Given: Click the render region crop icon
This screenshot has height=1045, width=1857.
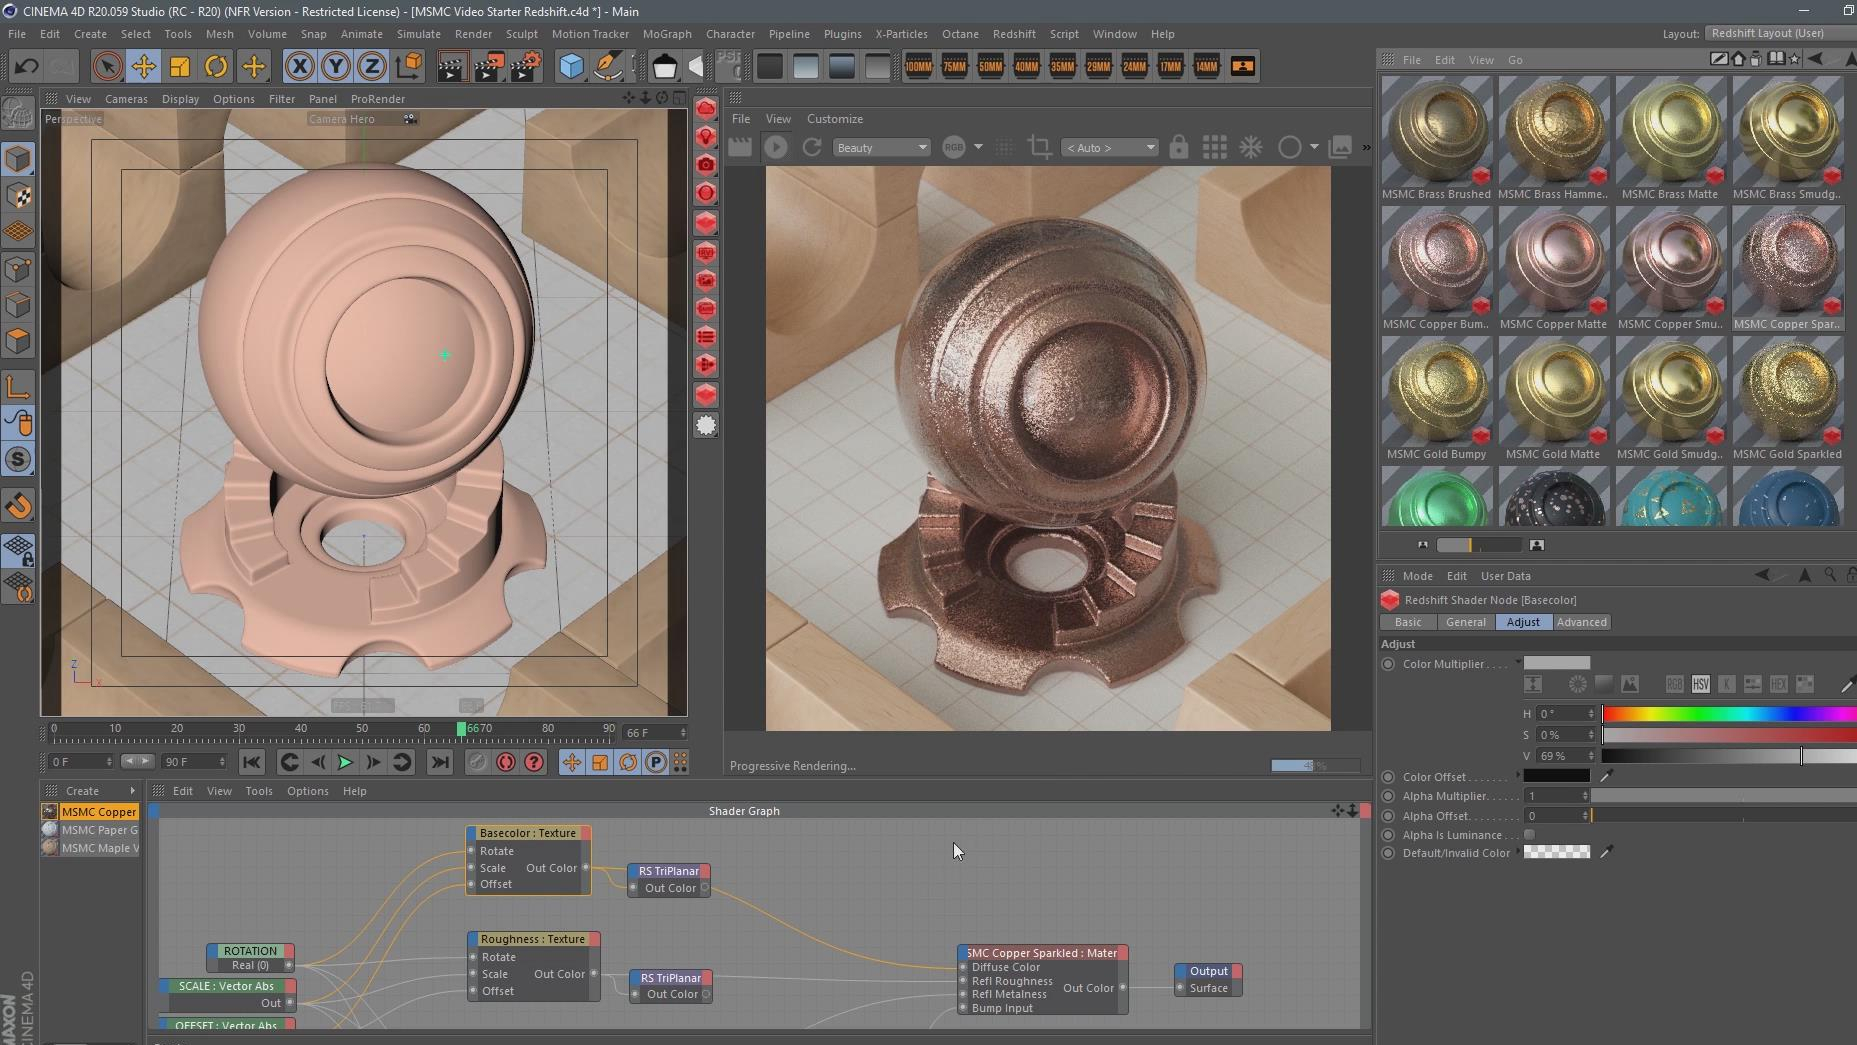Looking at the screenshot, I should click(1039, 147).
